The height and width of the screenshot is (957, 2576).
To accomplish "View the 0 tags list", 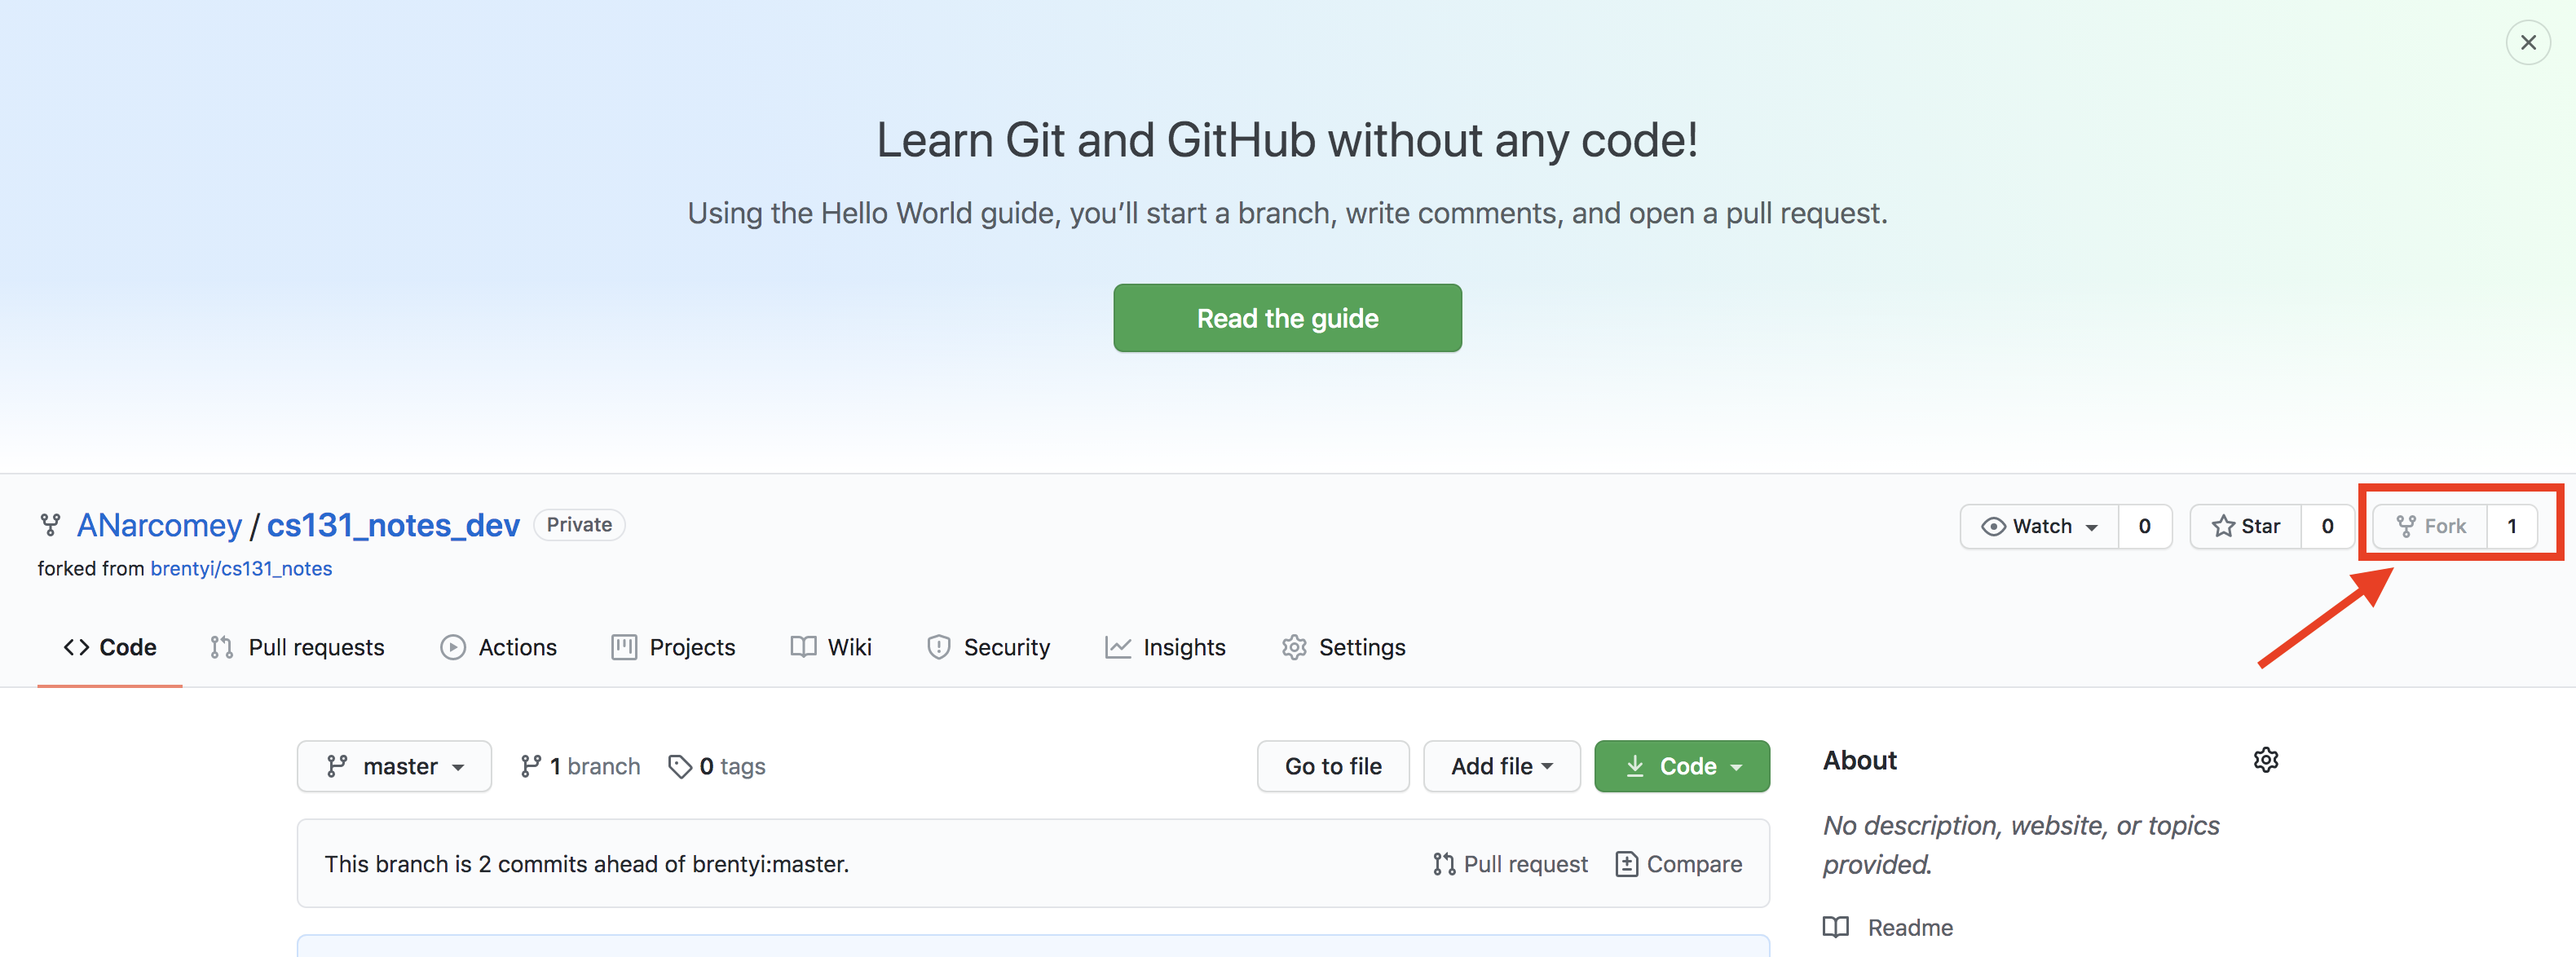I will (x=717, y=766).
